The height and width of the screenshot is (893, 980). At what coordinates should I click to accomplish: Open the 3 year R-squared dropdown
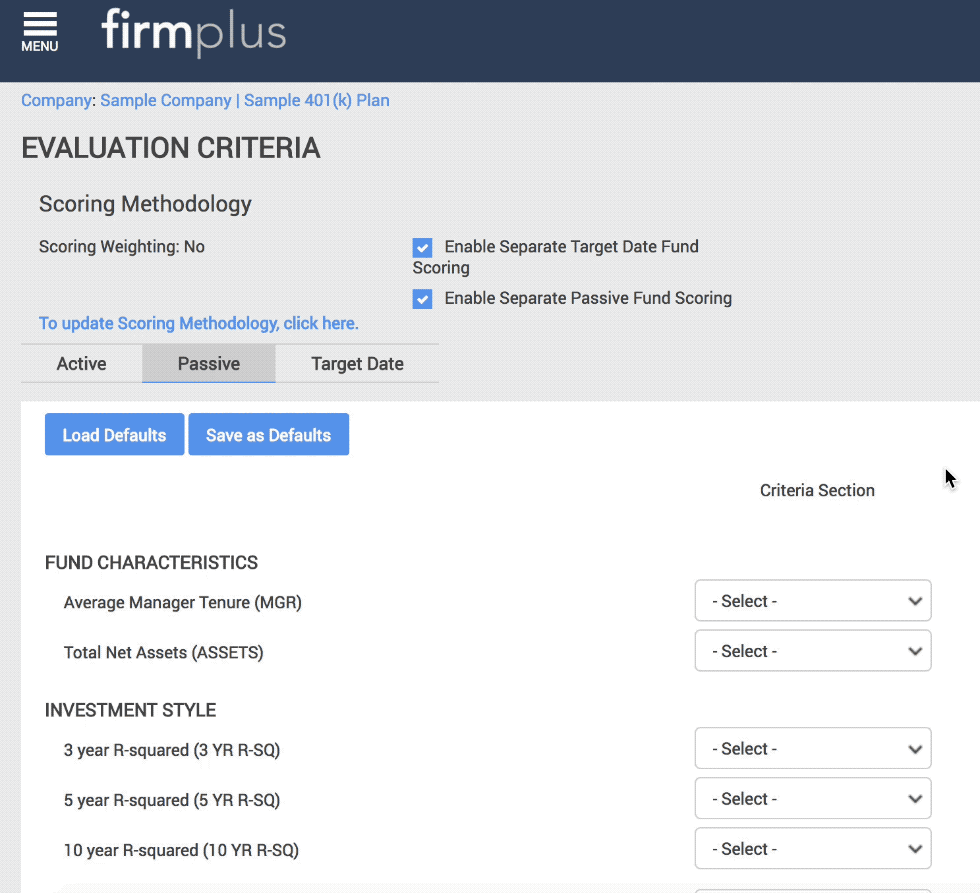click(x=812, y=748)
